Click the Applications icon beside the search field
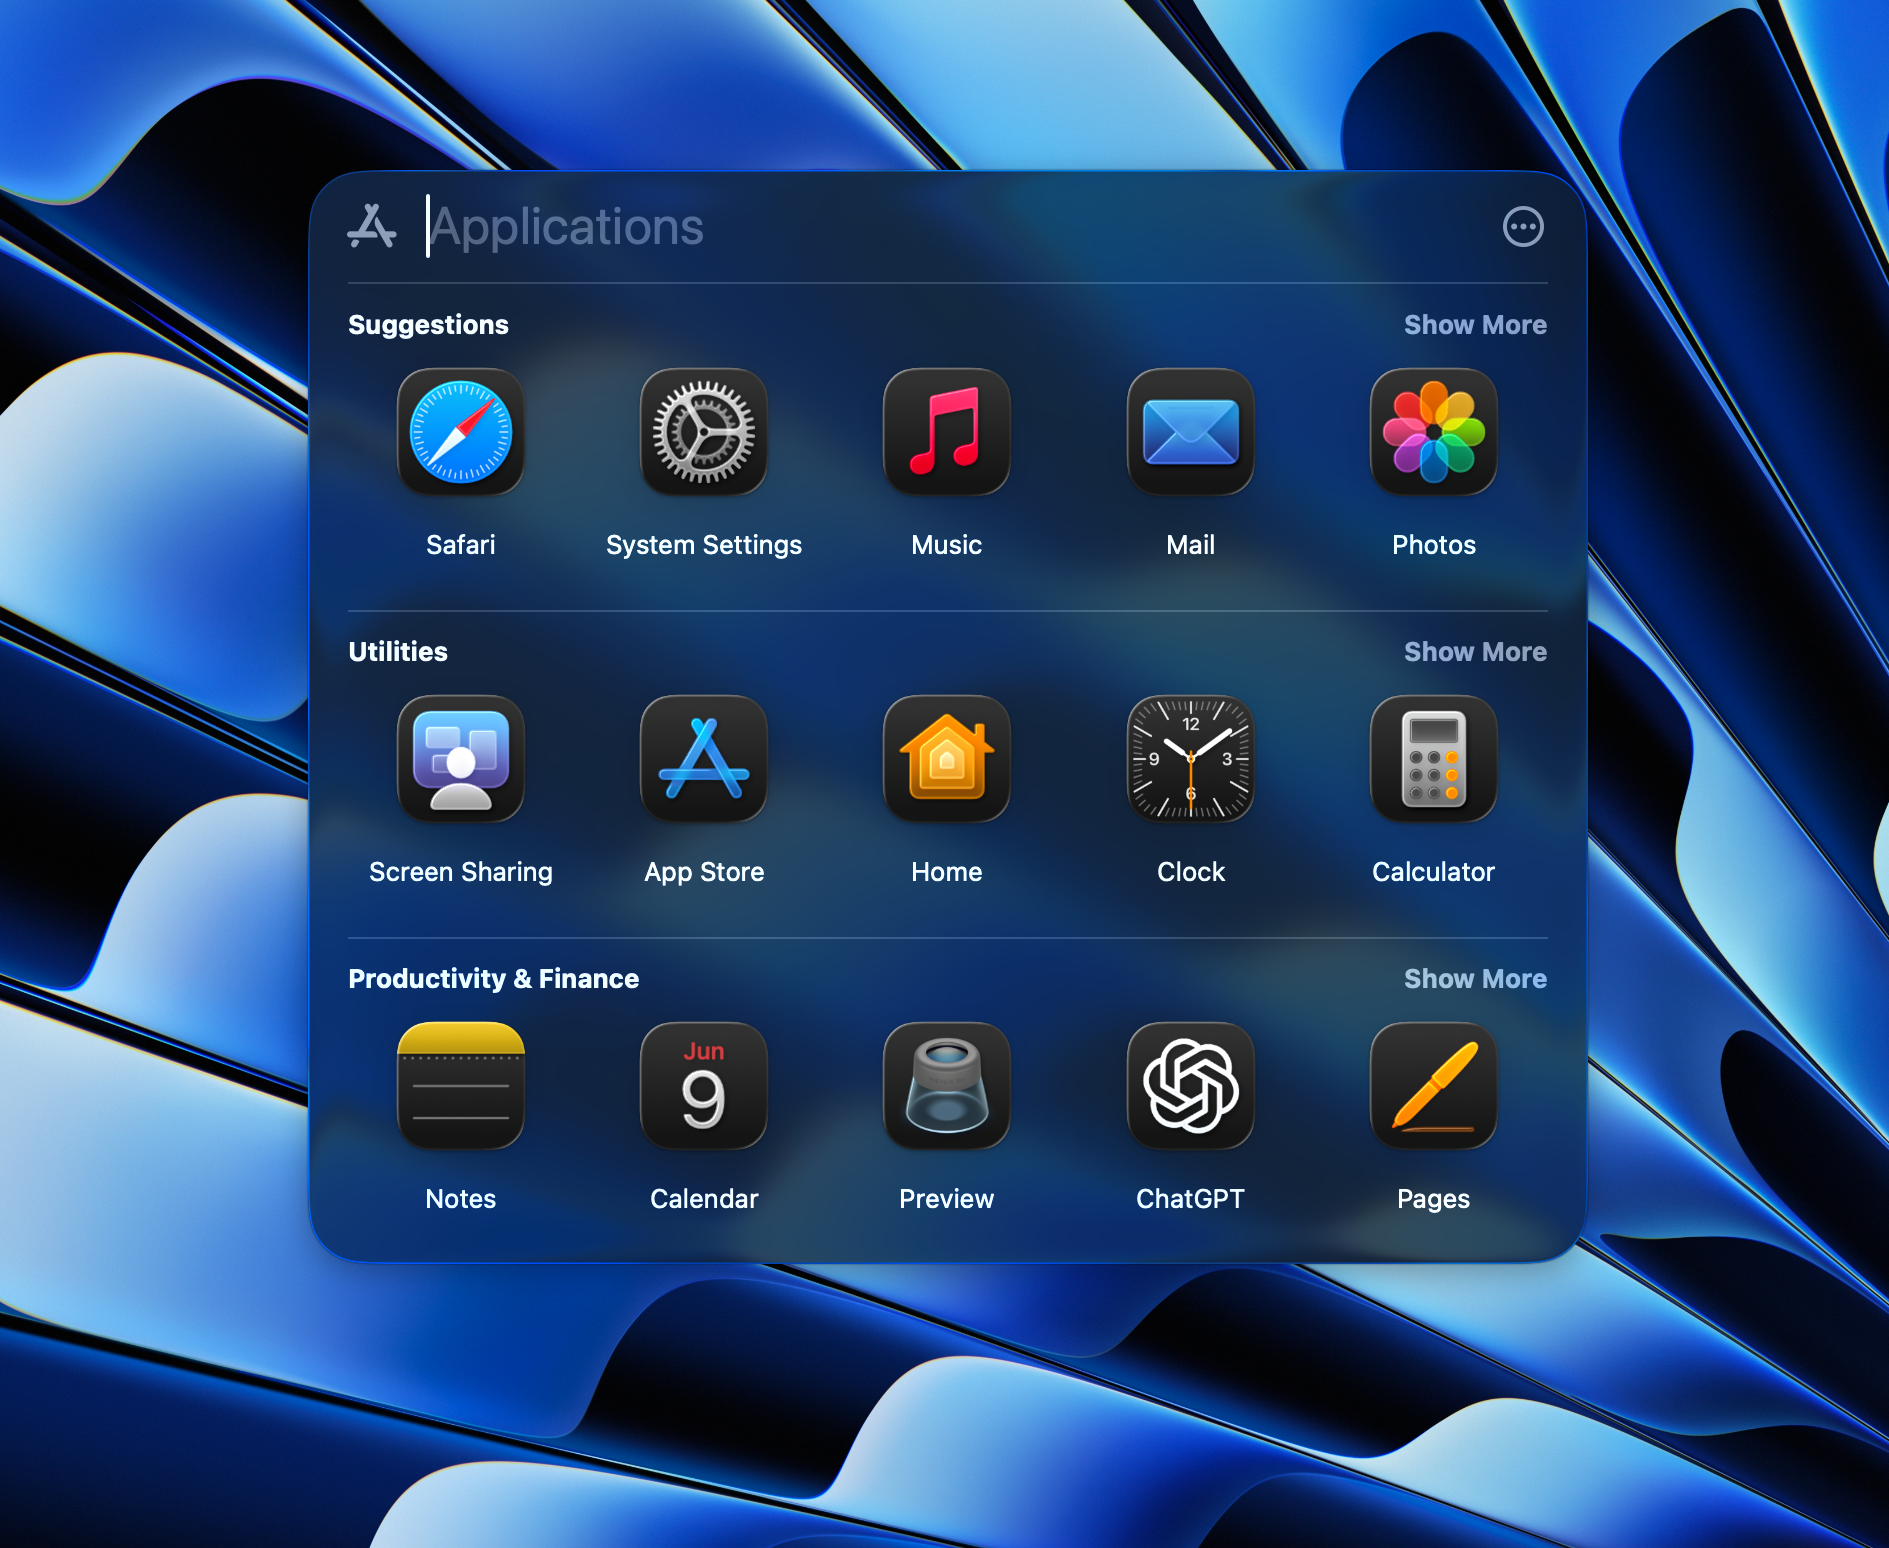Viewport: 1889px width, 1548px height. tap(372, 226)
